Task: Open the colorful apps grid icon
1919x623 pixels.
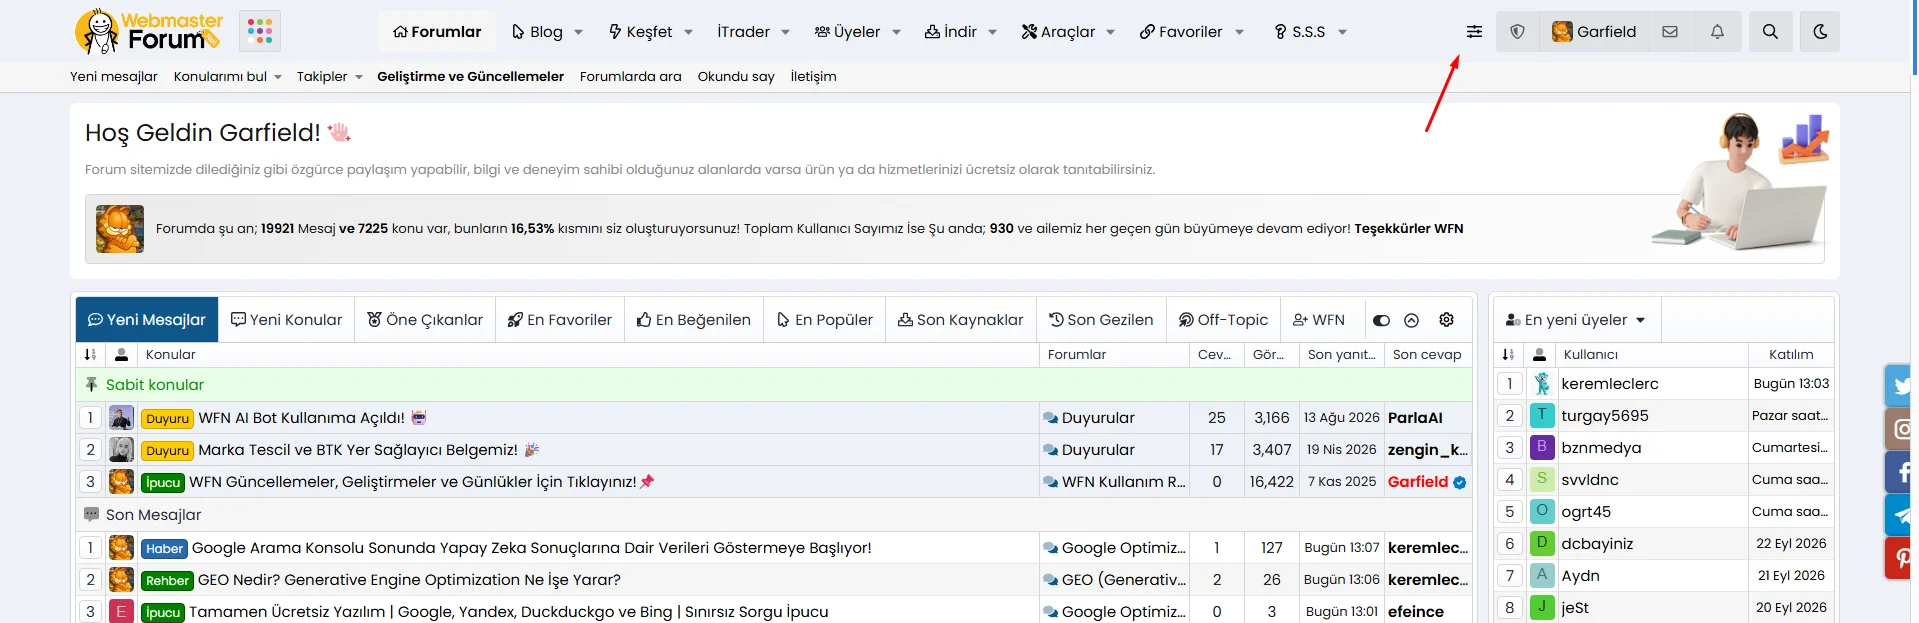Action: tap(260, 31)
